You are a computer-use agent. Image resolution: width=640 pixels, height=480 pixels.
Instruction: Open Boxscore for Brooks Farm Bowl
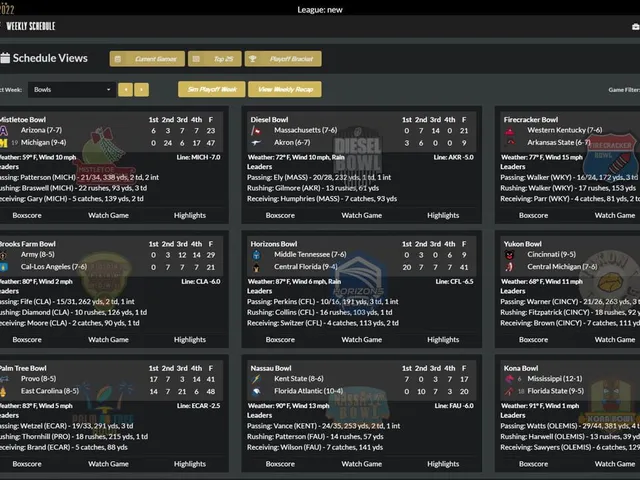coord(27,340)
